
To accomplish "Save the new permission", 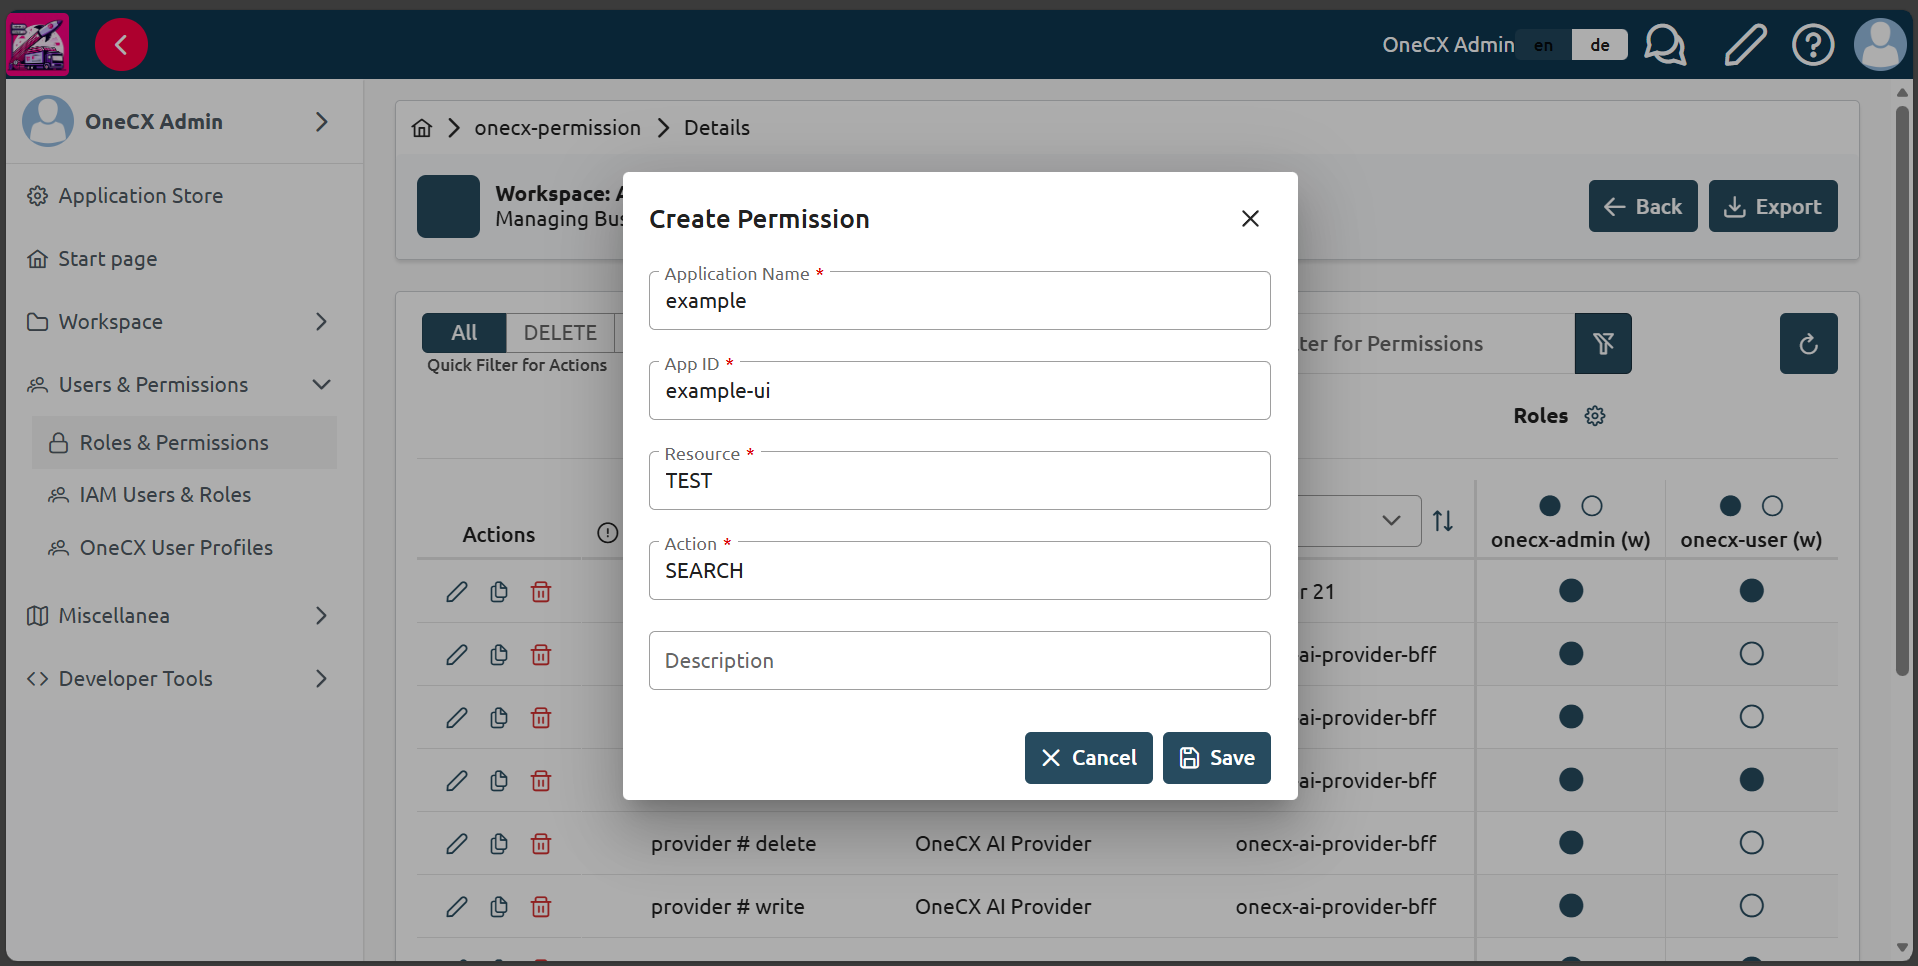I will [1216, 757].
